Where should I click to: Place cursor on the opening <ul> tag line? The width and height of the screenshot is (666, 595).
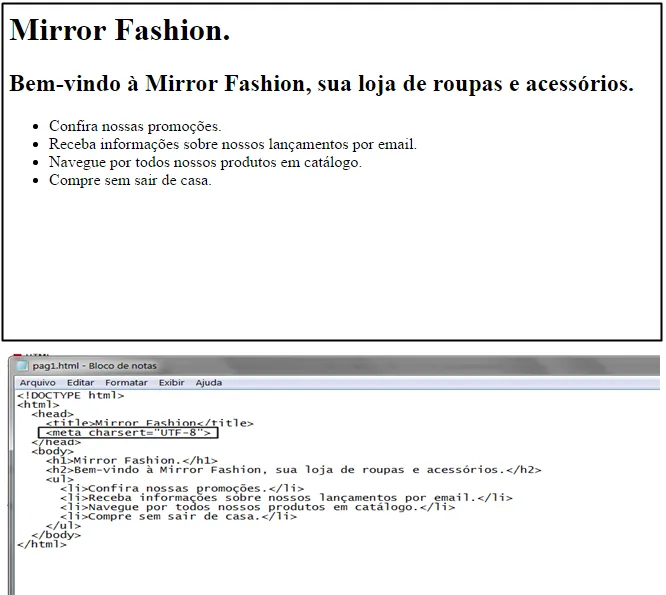[59, 479]
